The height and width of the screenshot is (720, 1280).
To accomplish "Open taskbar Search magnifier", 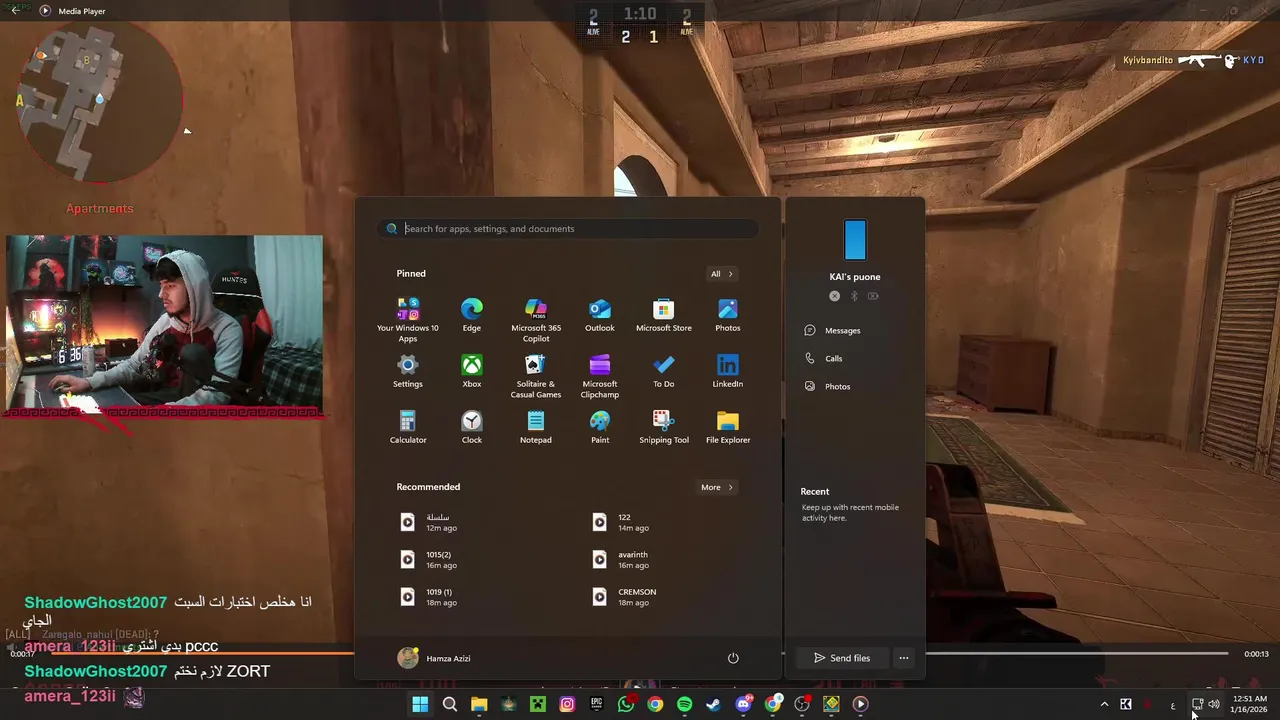I will (450, 704).
